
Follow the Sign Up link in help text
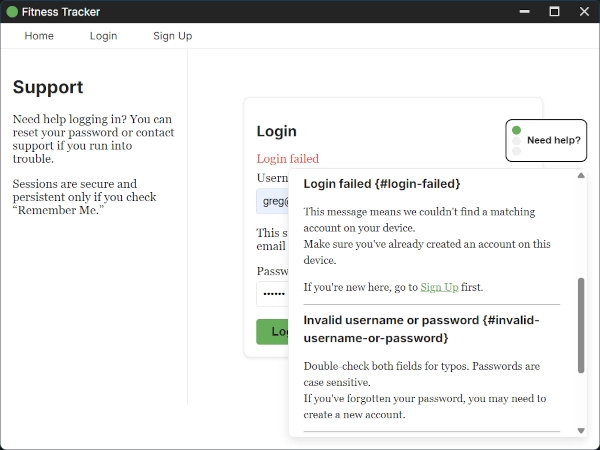click(x=439, y=287)
